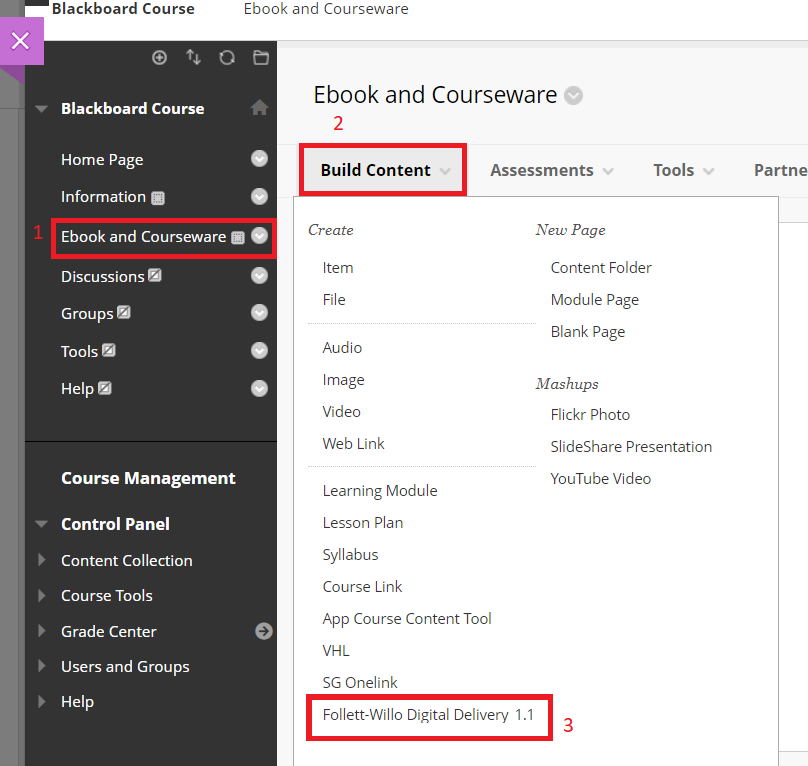Click the reorder menu items arrows icon

[193, 57]
